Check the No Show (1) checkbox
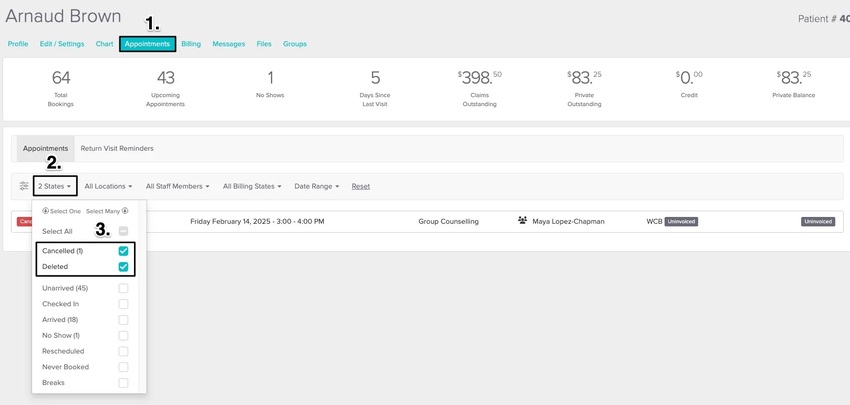Screen dimensions: 850x405 coord(124,336)
